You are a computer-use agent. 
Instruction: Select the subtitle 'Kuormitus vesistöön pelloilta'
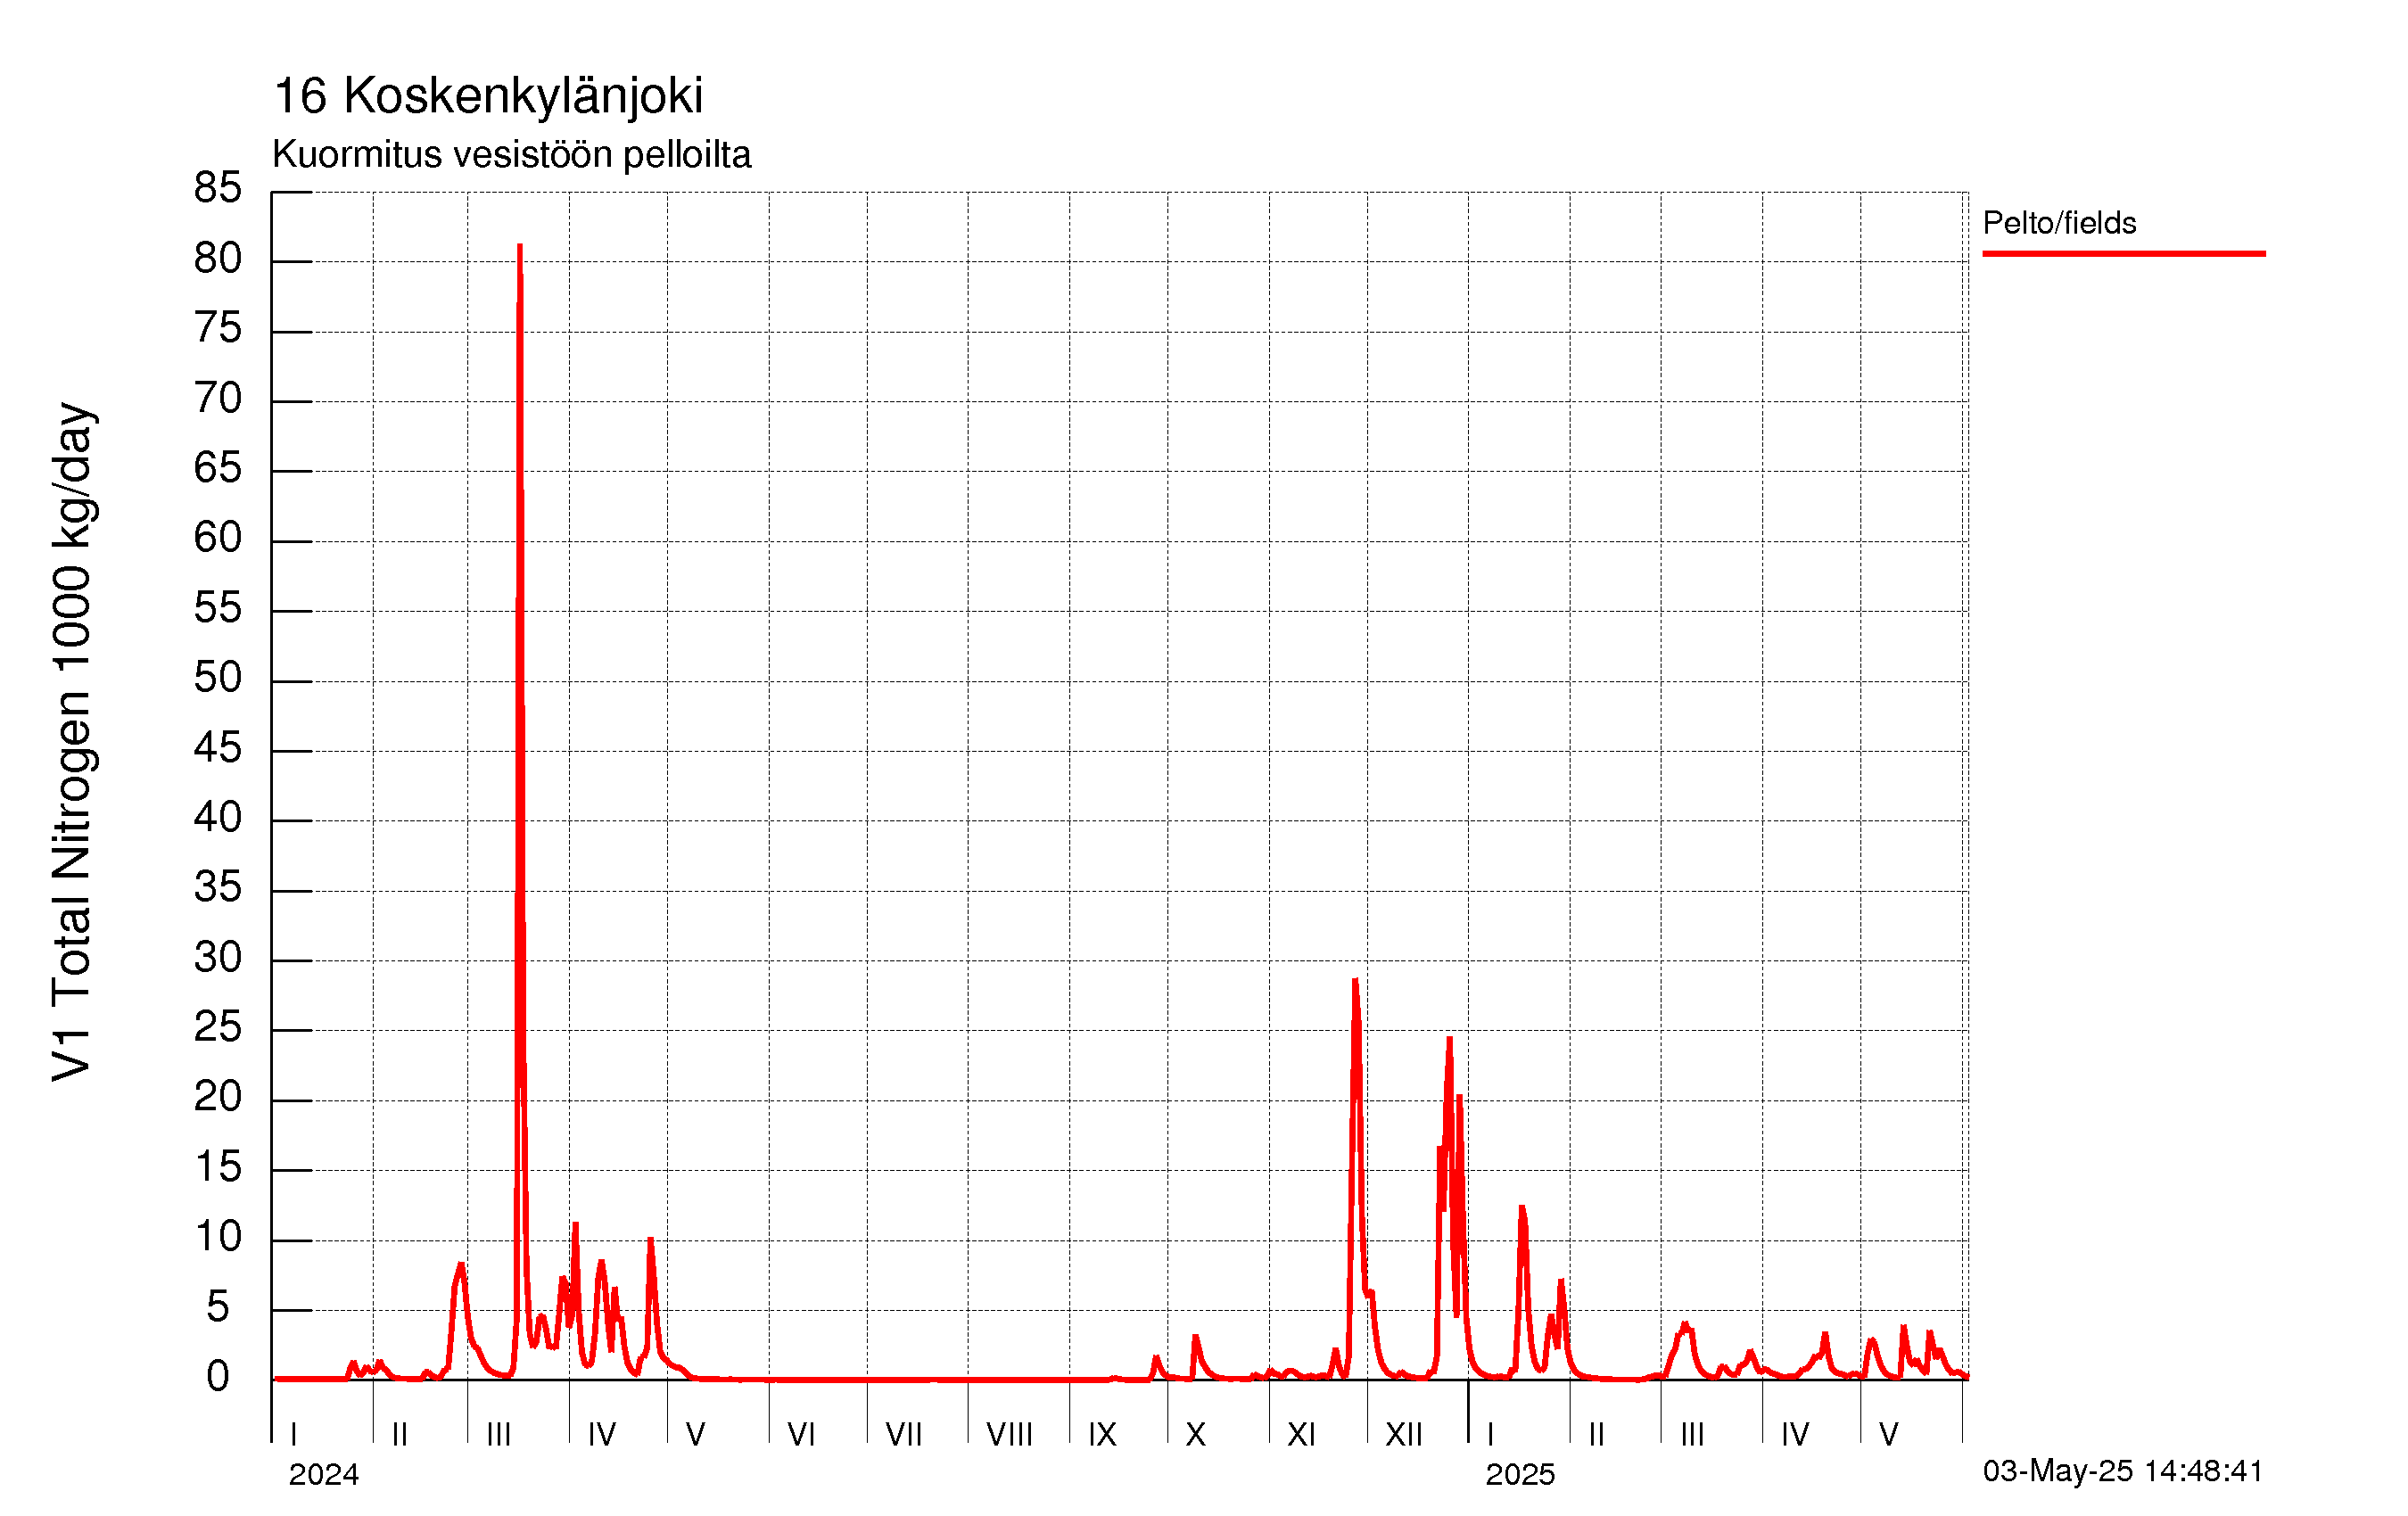pyautogui.click(x=511, y=155)
